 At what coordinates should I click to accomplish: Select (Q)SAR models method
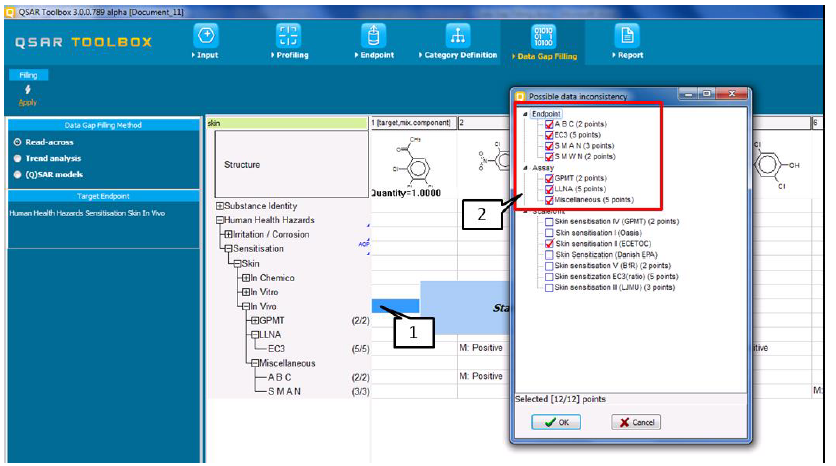(17, 174)
